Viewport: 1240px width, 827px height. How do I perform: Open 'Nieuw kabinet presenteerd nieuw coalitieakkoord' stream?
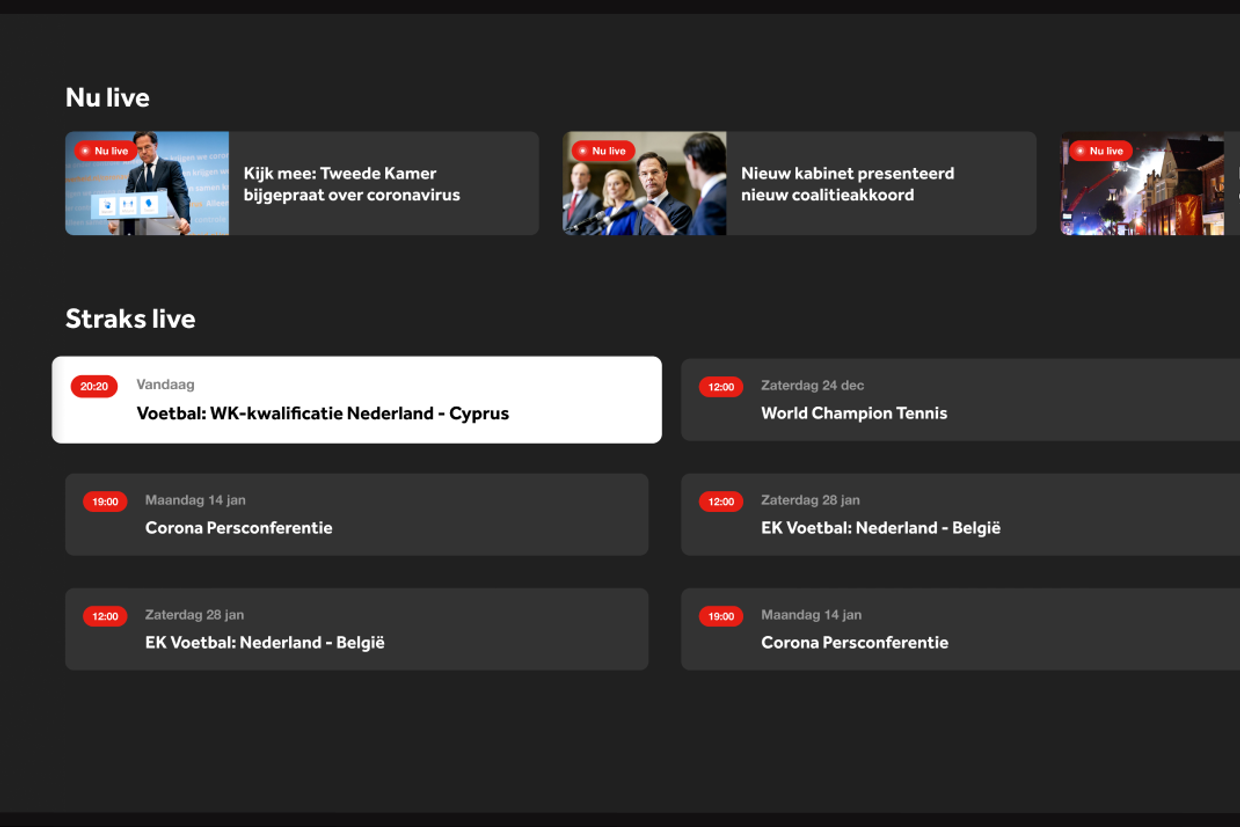847,184
